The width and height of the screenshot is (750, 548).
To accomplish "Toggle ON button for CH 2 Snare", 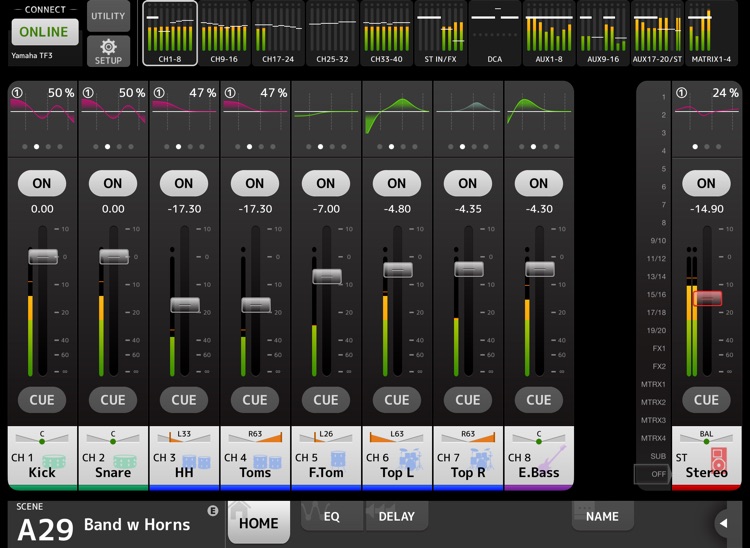I will 113,183.
